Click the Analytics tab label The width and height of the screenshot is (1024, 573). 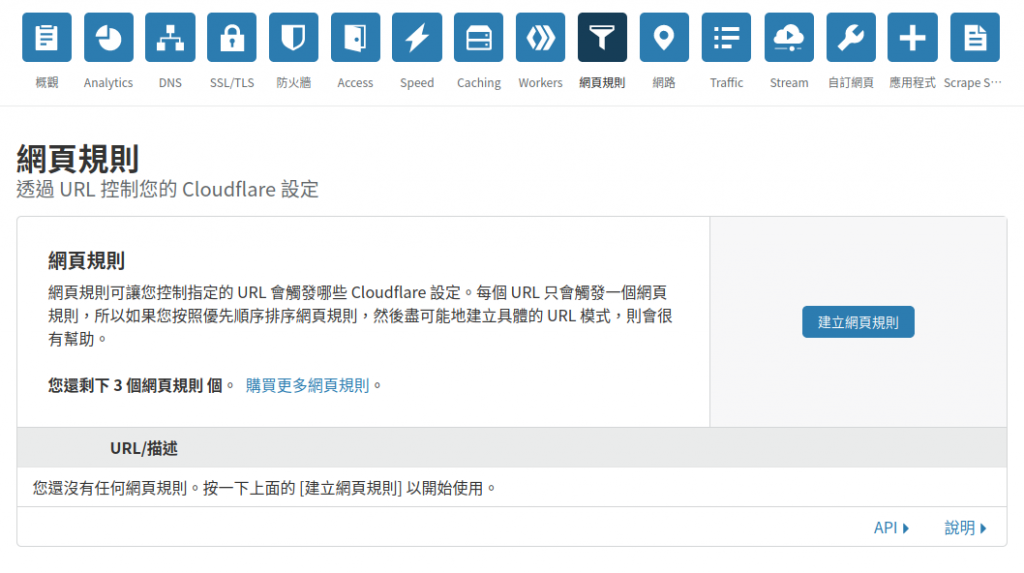point(108,83)
